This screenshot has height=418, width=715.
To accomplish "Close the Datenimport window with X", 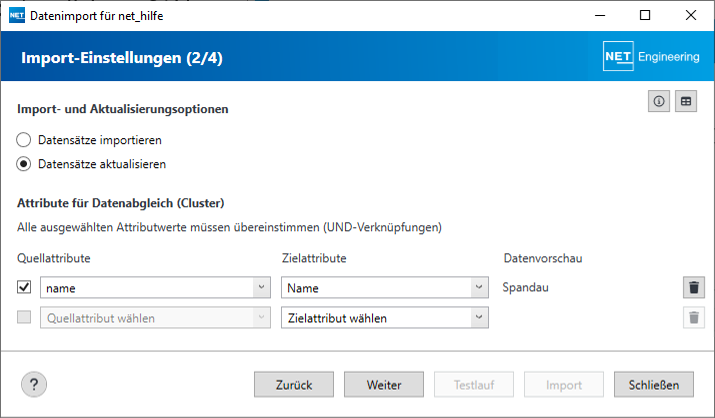I will click(690, 15).
